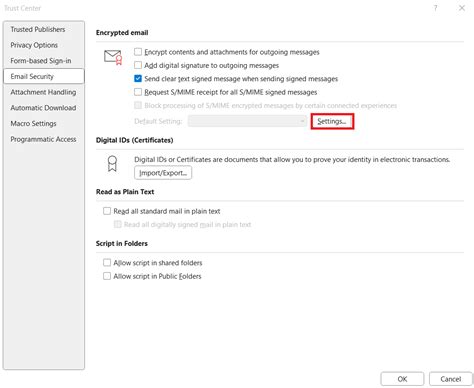Click the Digital IDs description text
Image resolution: width=474 pixels, height=388 pixels.
[292, 159]
